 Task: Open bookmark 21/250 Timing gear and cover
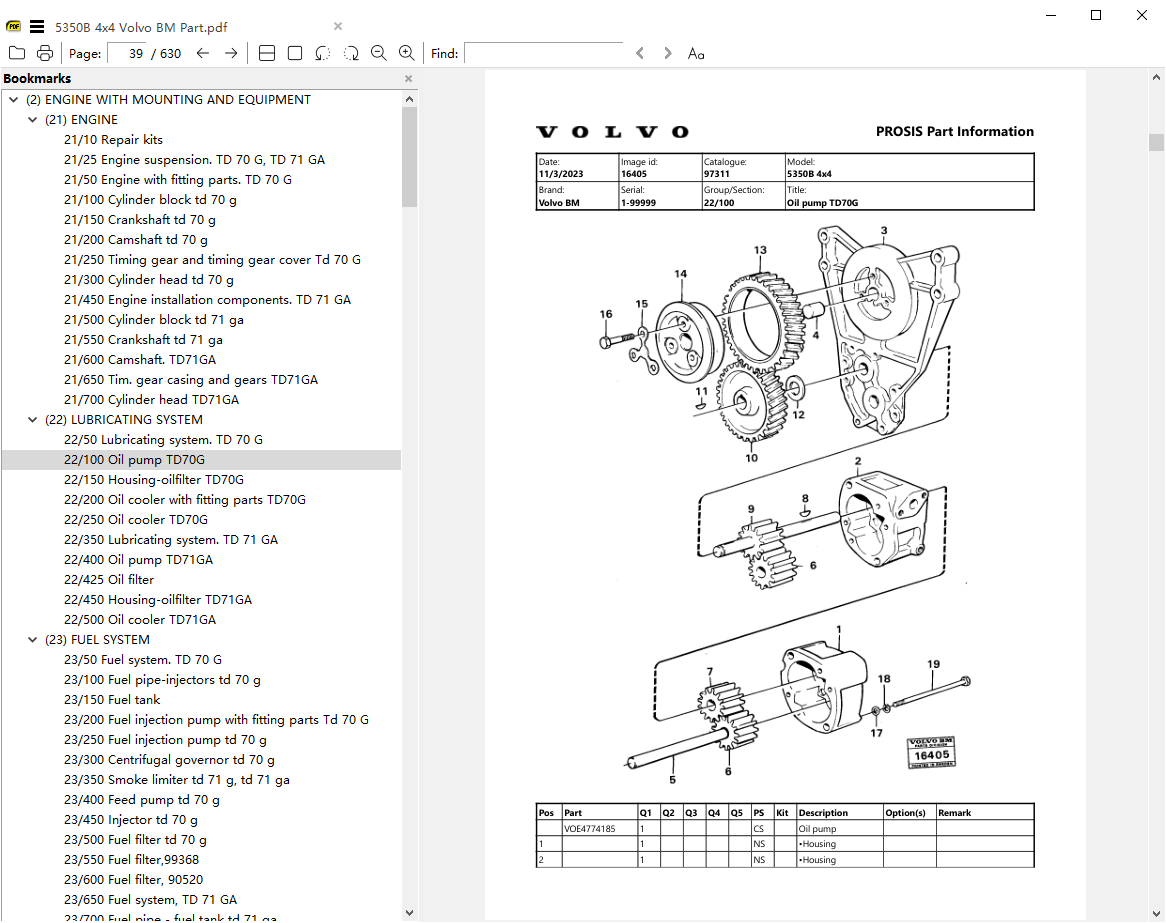[213, 260]
